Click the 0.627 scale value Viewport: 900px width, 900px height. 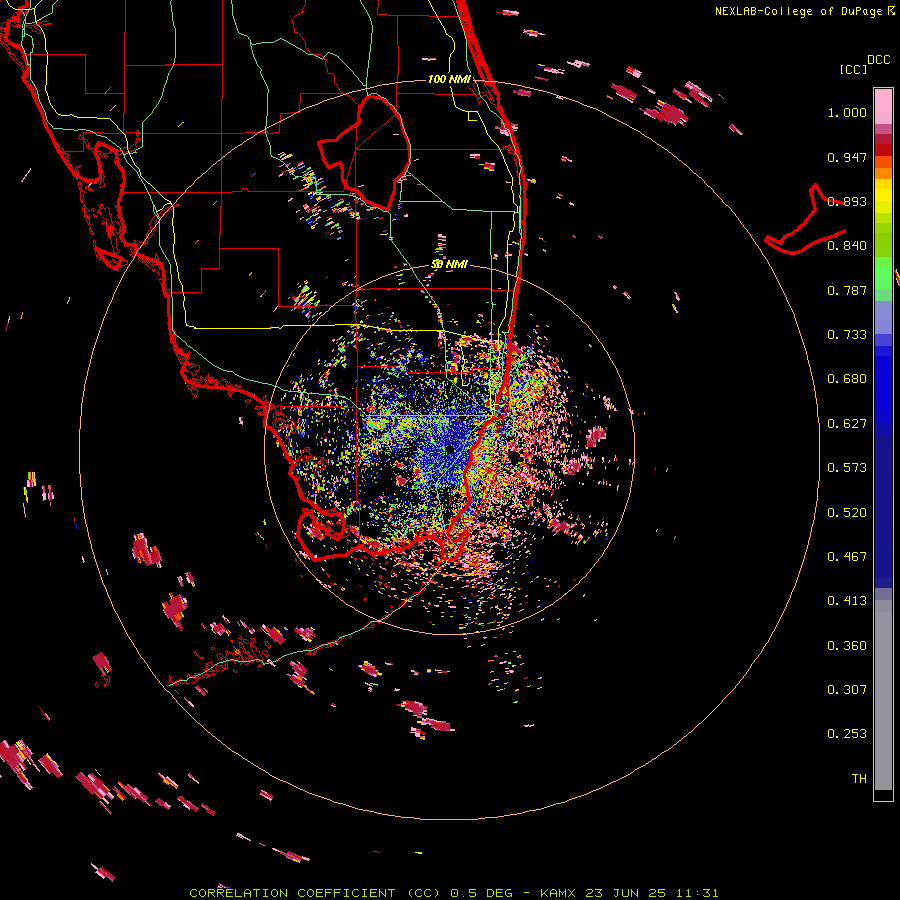tap(847, 424)
